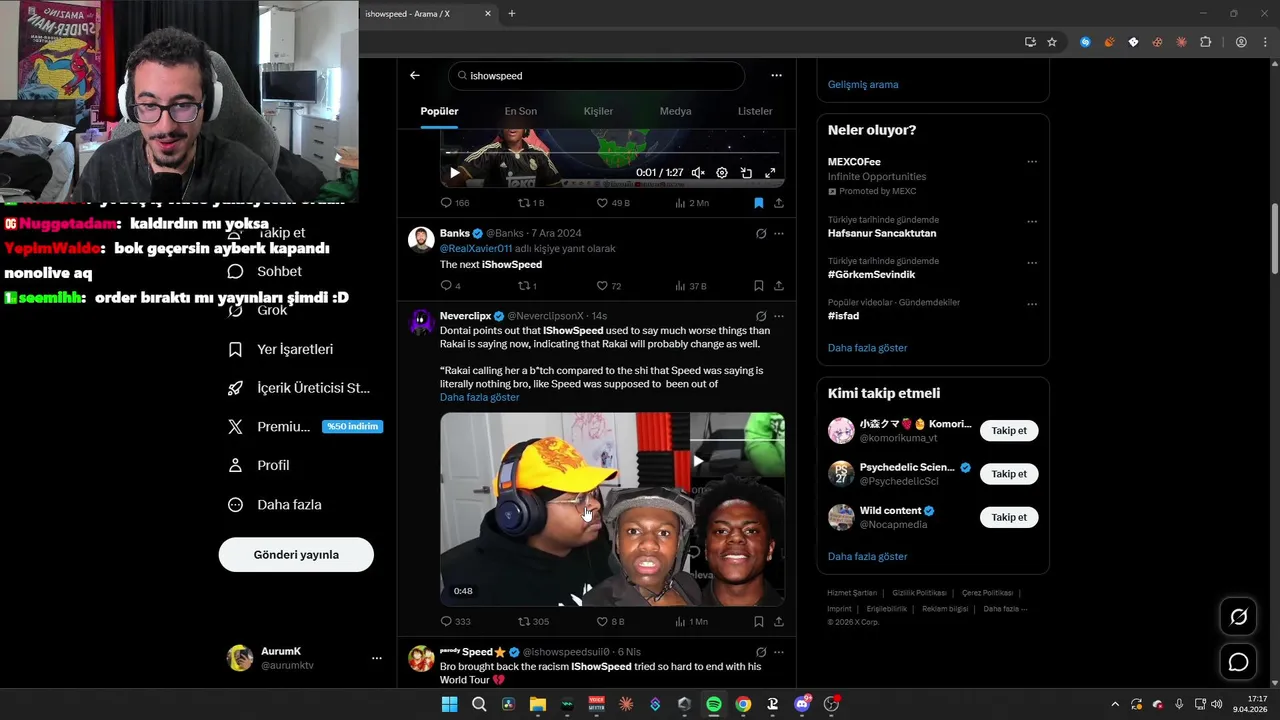Open the Medya tab
This screenshot has height=720, width=1280.
coord(675,111)
